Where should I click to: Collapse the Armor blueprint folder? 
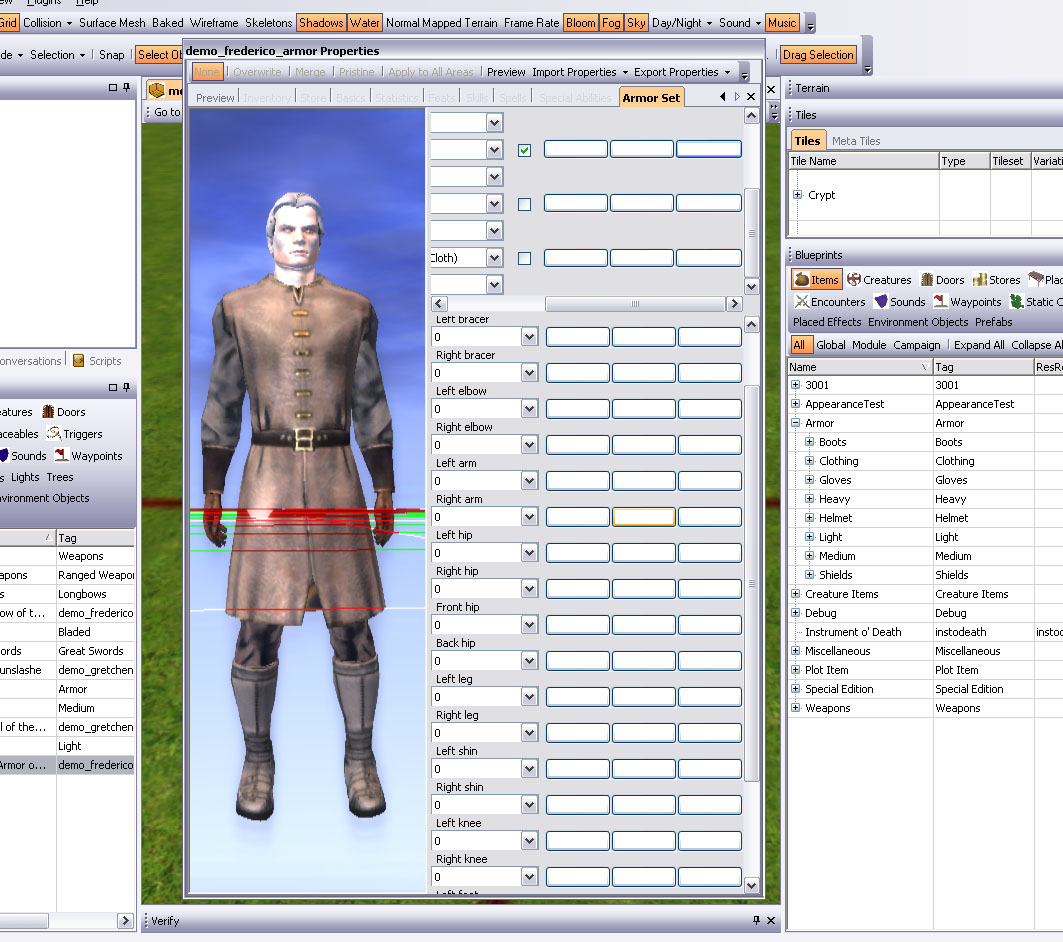(796, 423)
